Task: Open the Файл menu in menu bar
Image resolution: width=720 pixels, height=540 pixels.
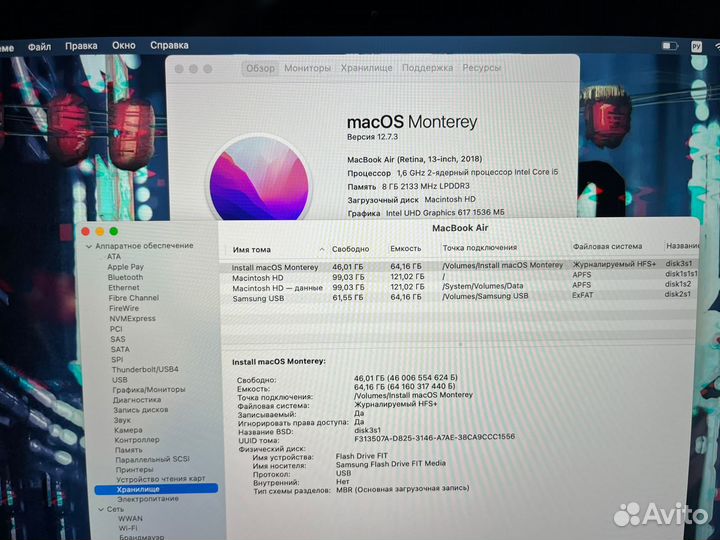Action: pos(39,46)
